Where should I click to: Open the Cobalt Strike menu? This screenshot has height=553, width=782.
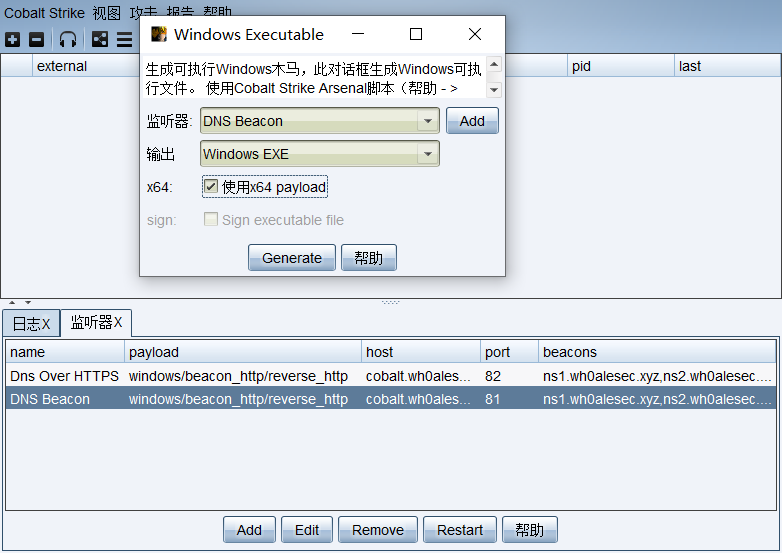(x=44, y=12)
